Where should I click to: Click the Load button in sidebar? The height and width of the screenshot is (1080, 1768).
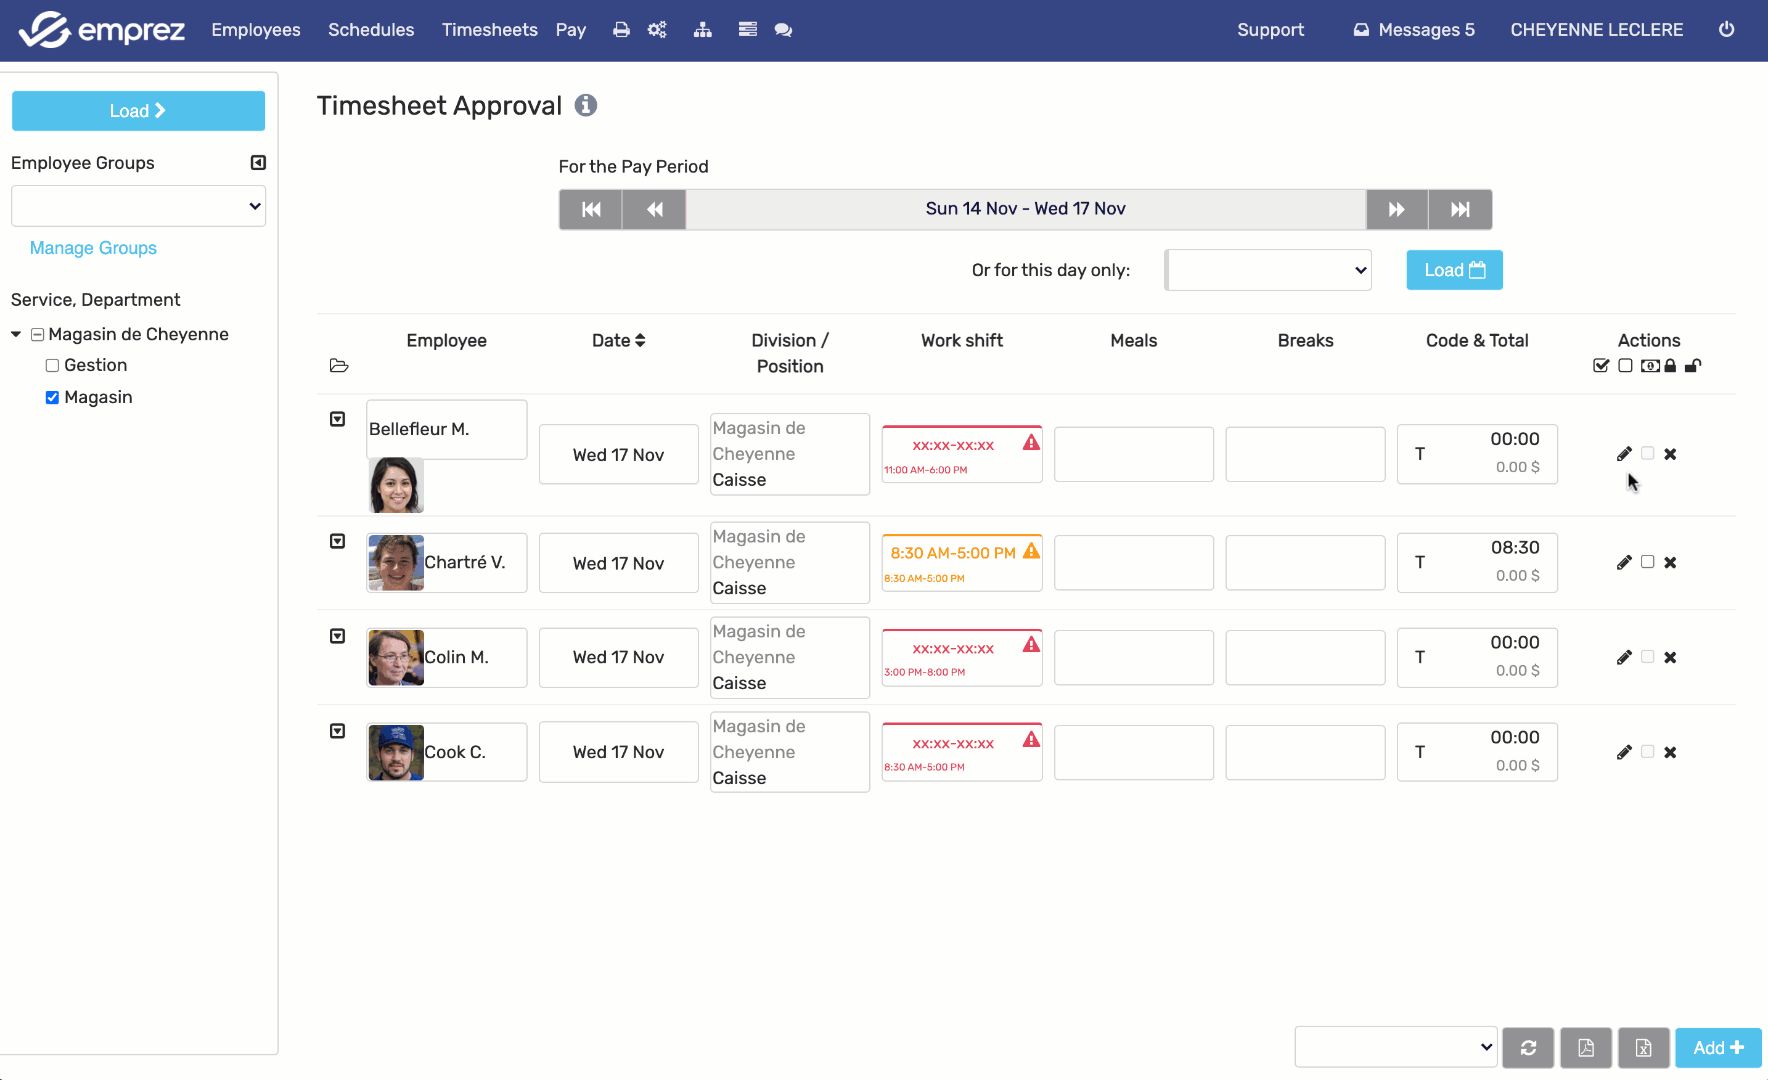point(138,111)
